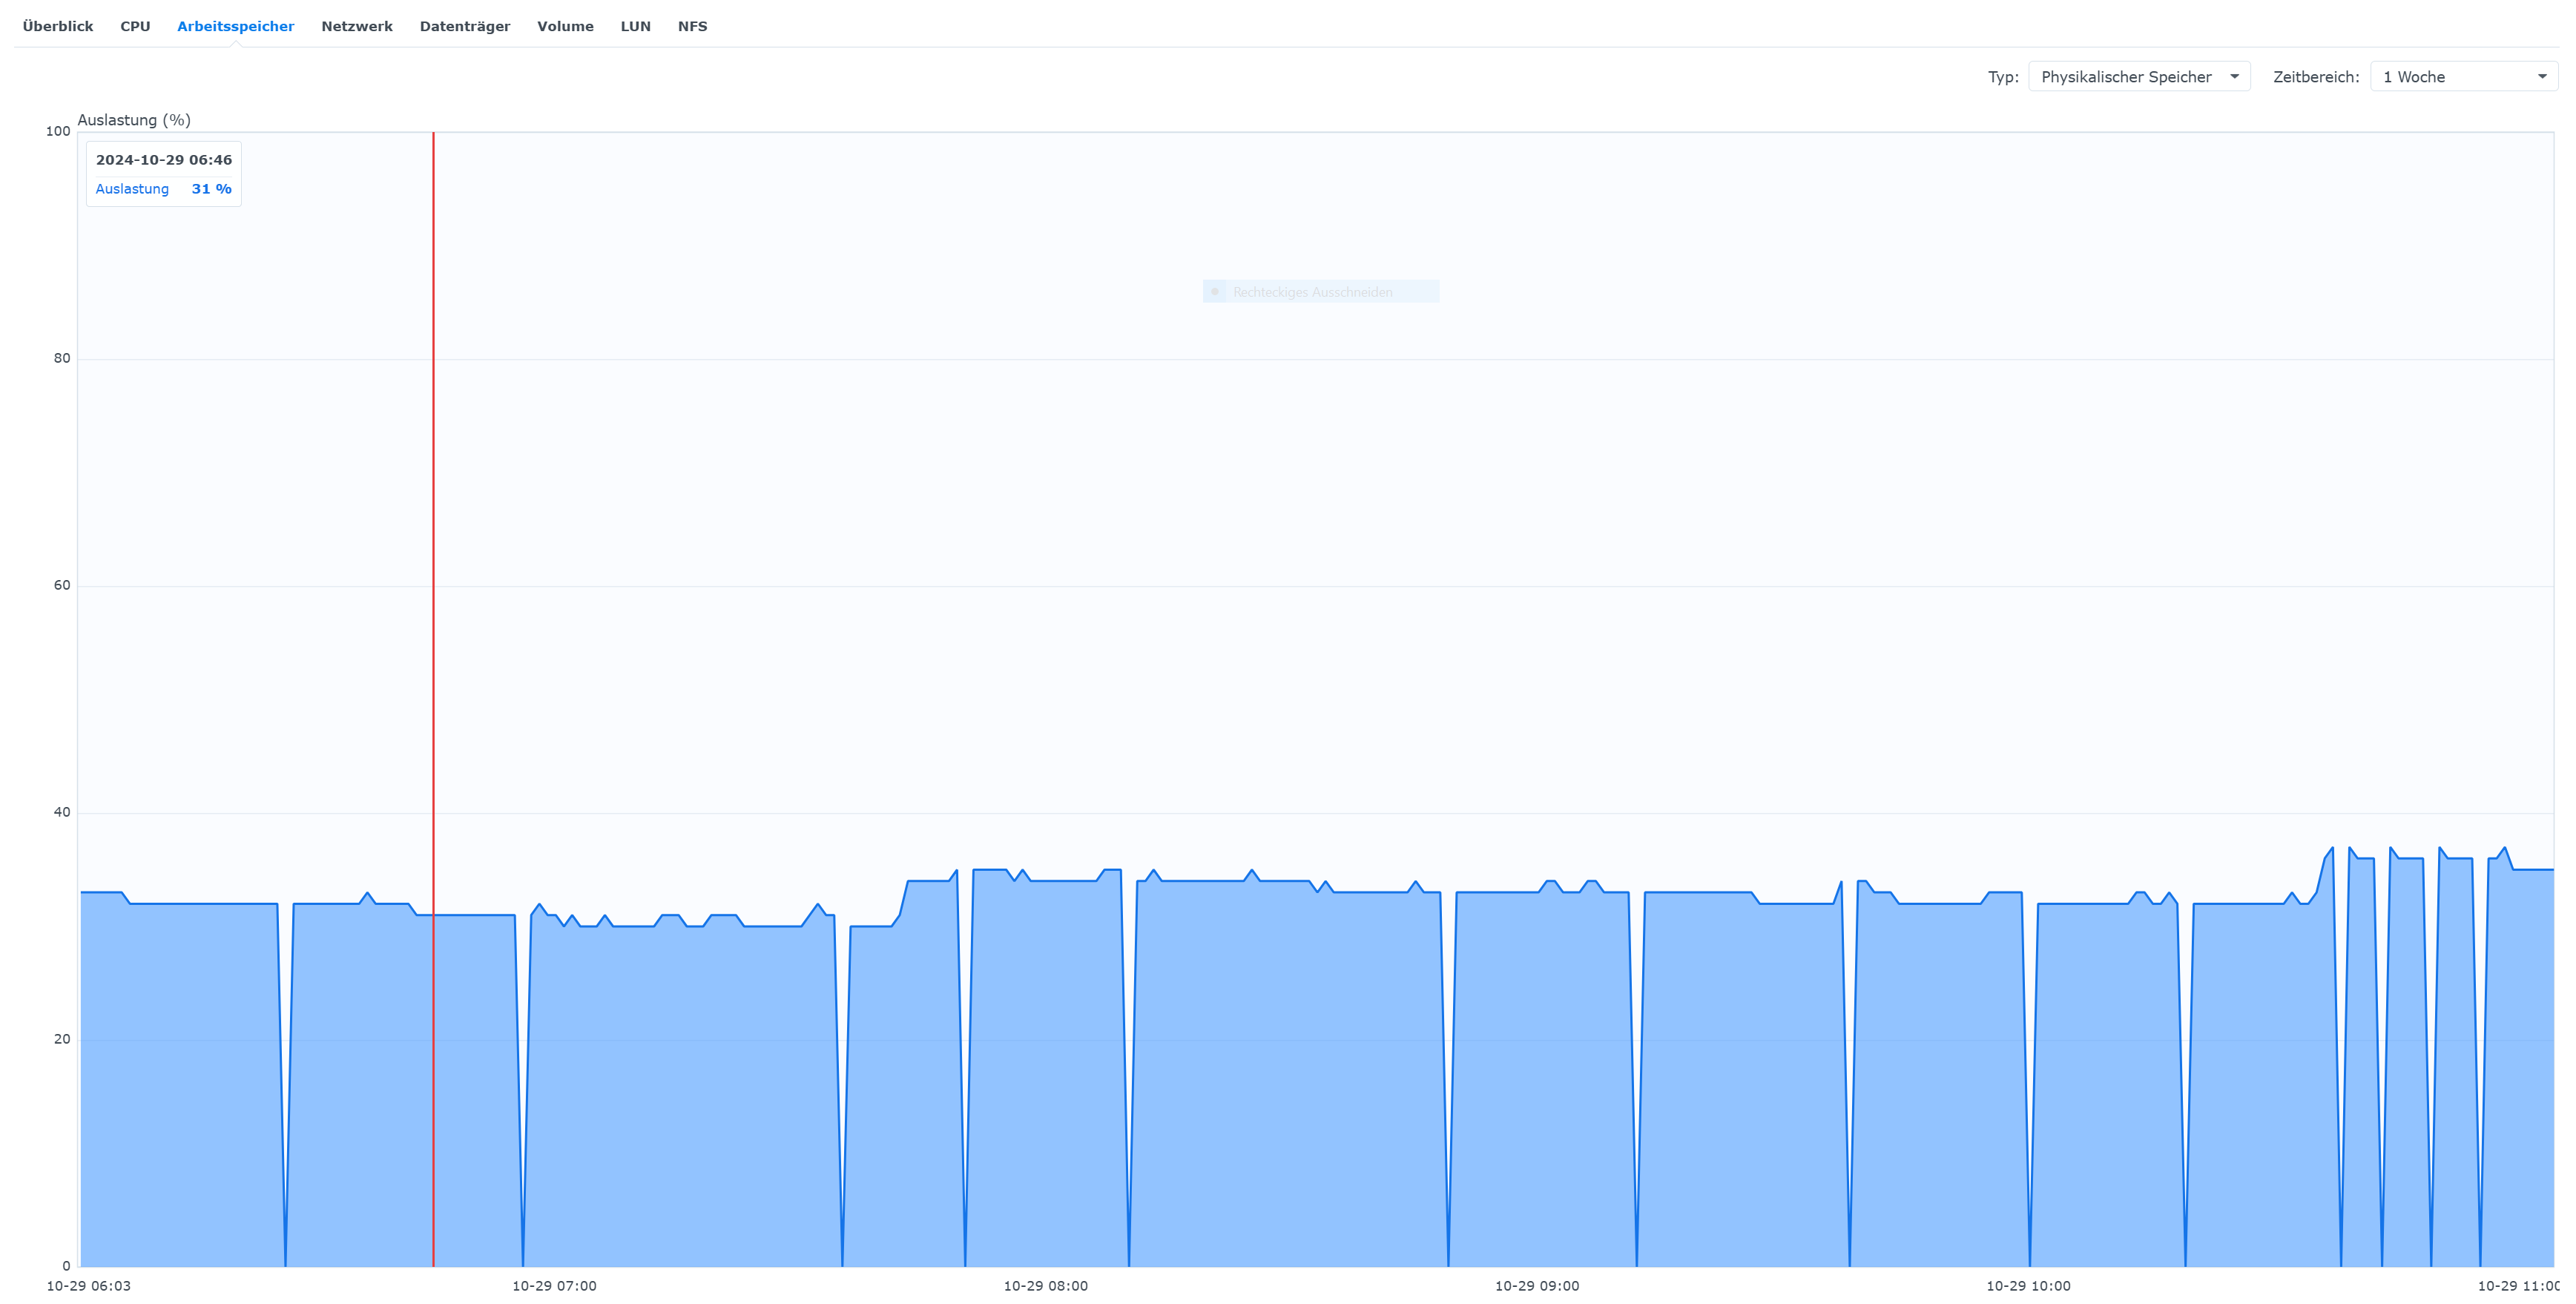
Task: Switch to the Volume tab
Action: click(565, 26)
